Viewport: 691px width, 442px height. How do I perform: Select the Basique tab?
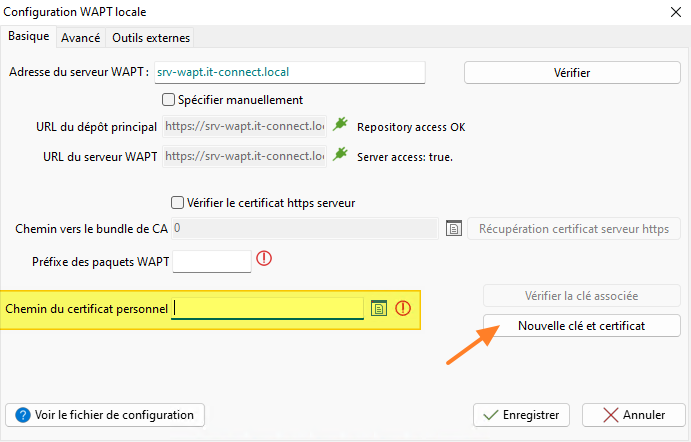(29, 37)
